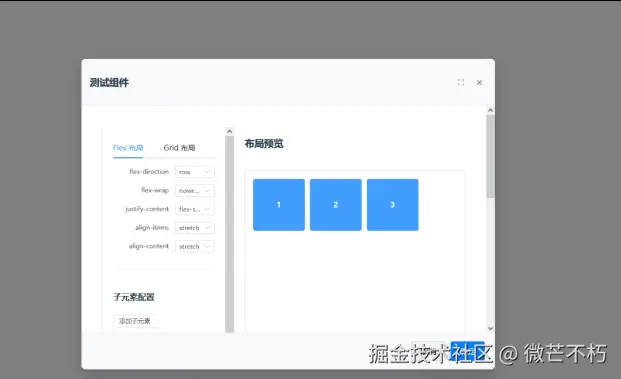This screenshot has width=621, height=379.
Task: Click the dialog scrollbar down arrow
Action: click(490, 328)
